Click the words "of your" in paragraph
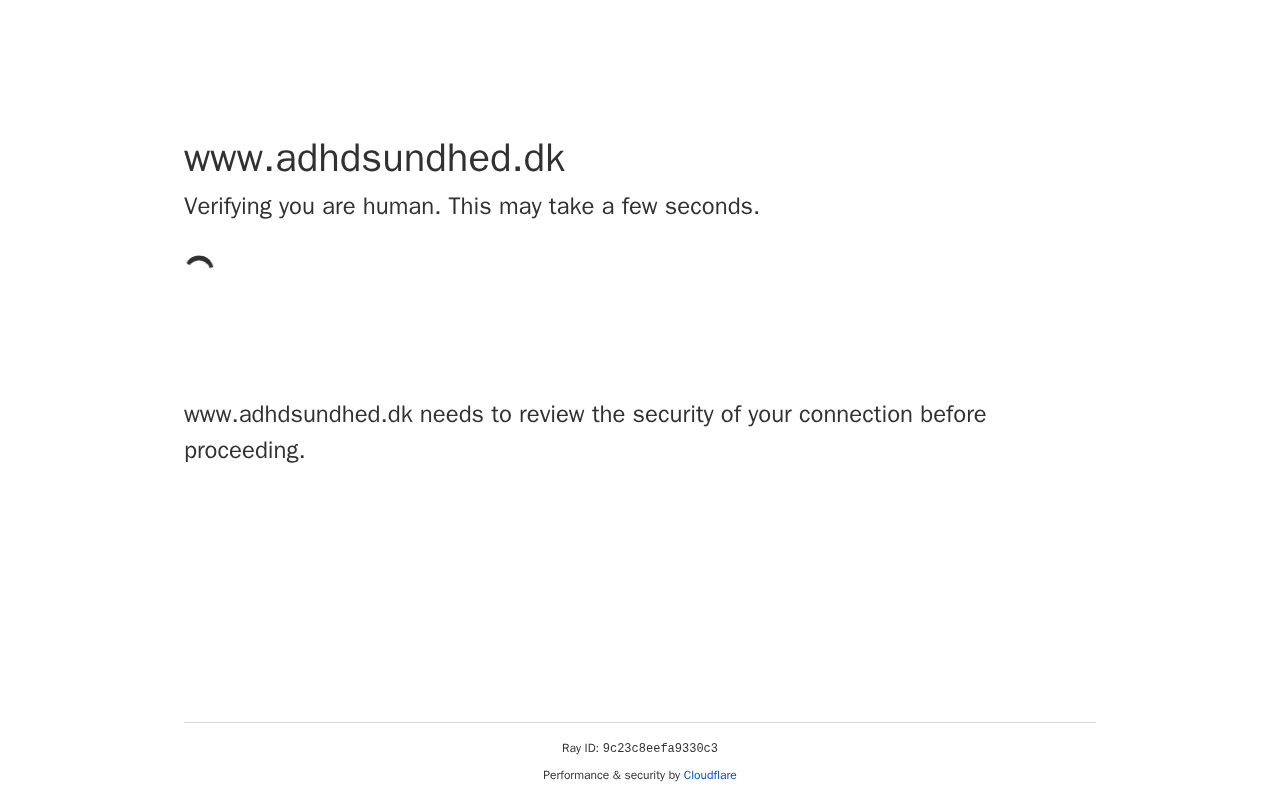Screen dimensions: 1280x800 click(755, 415)
